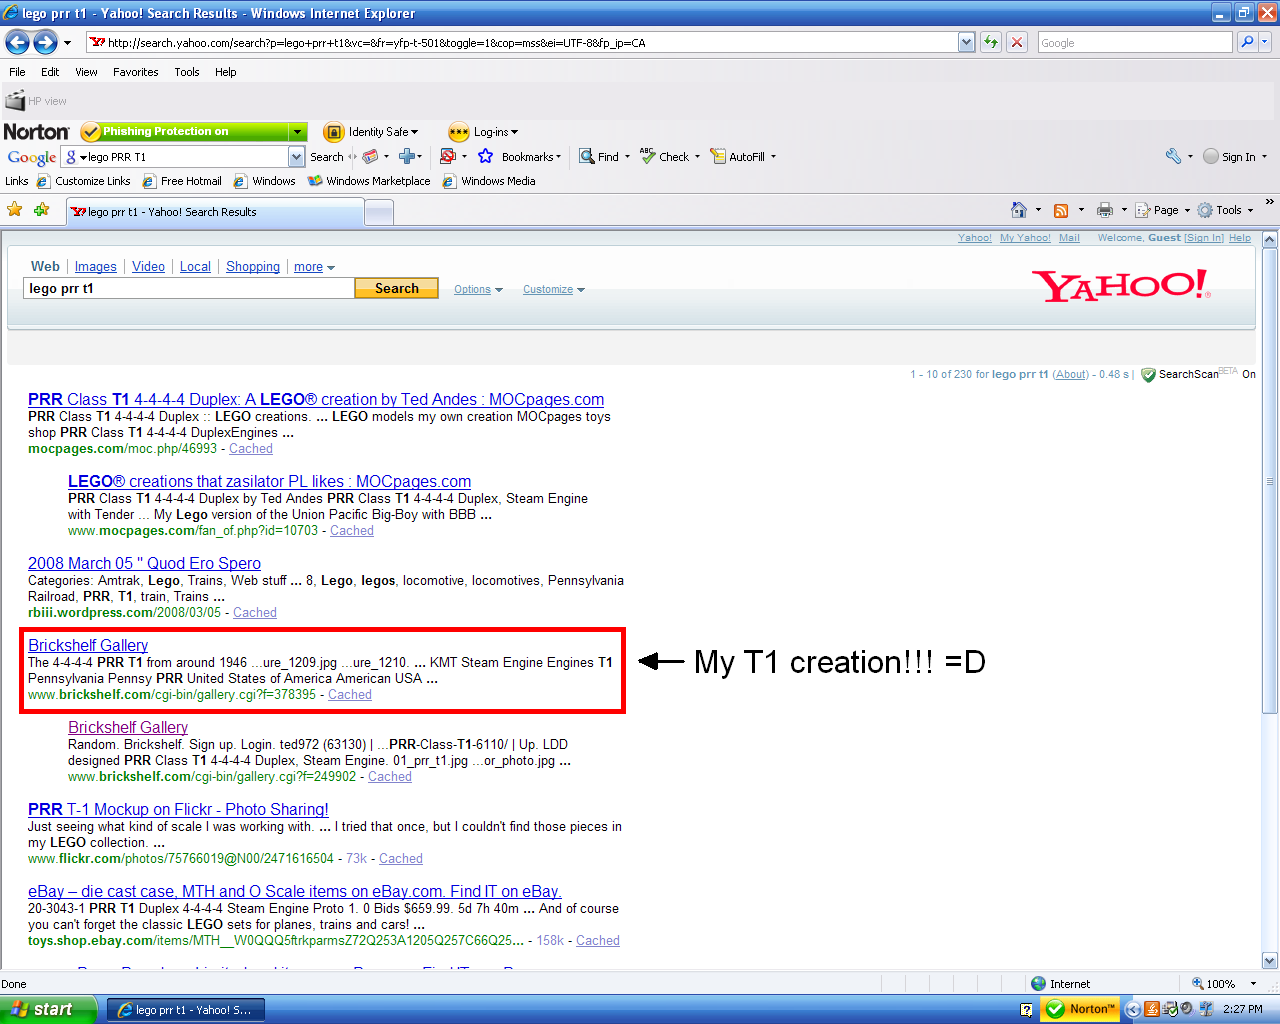This screenshot has width=1280, height=1024.
Task: Click the address bar URL field
Action: (522, 42)
